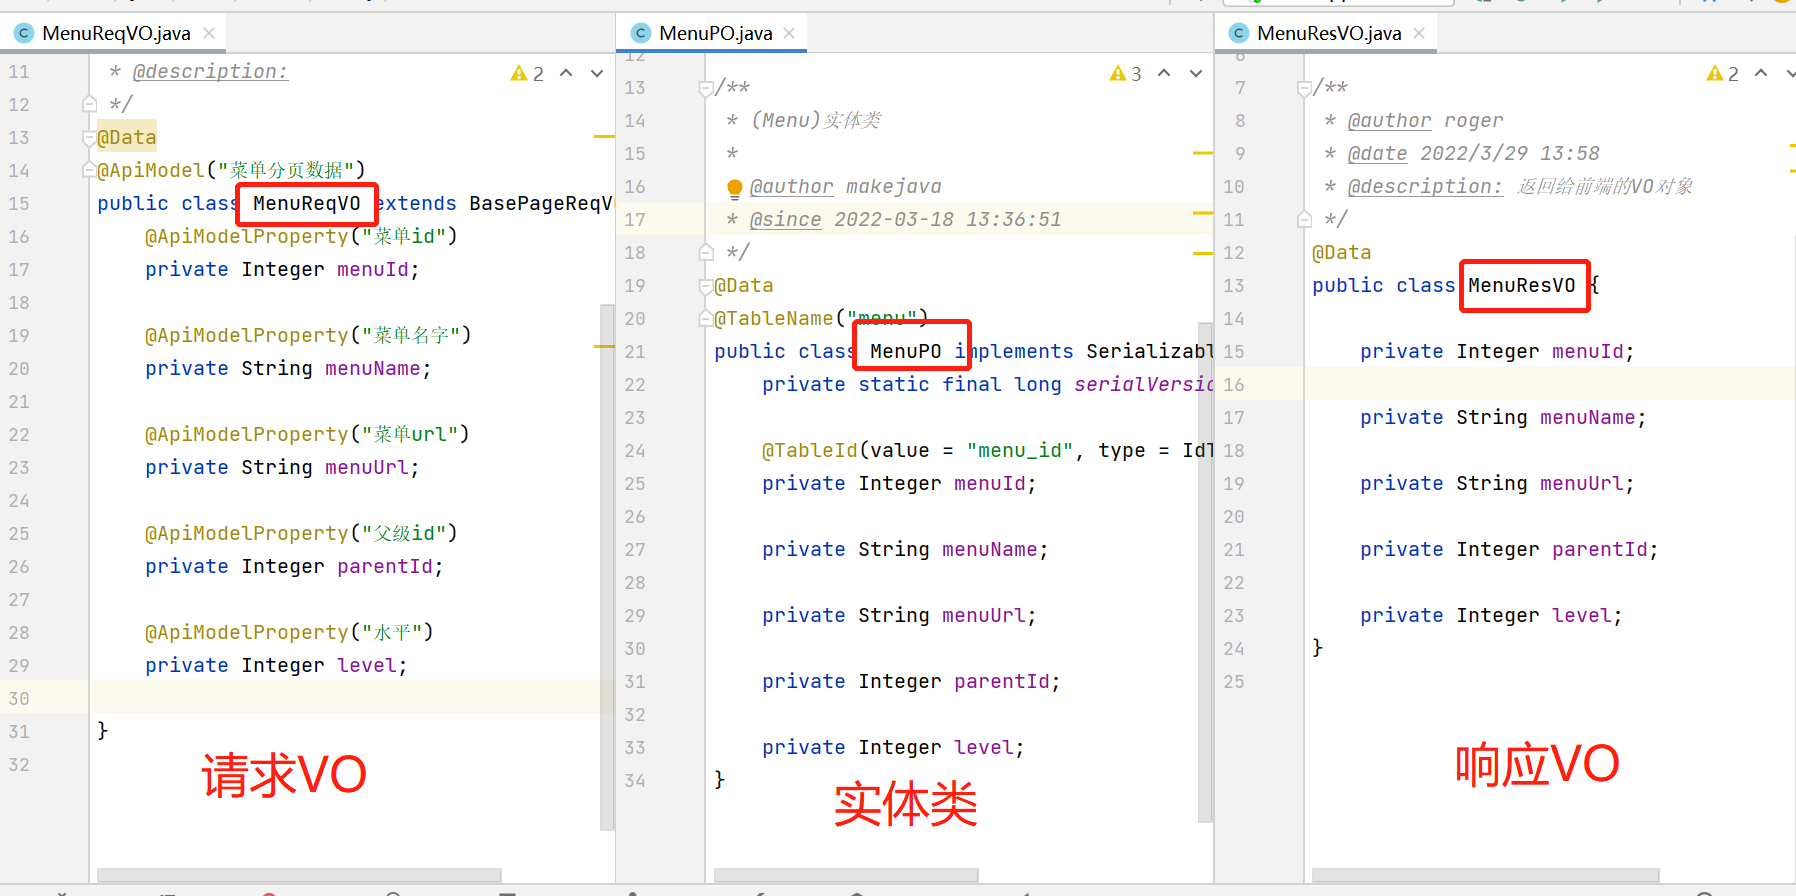Image resolution: width=1796 pixels, height=896 pixels.
Task: Collapse the Javadoc fold at MenuPO line 13
Action: coord(706,88)
